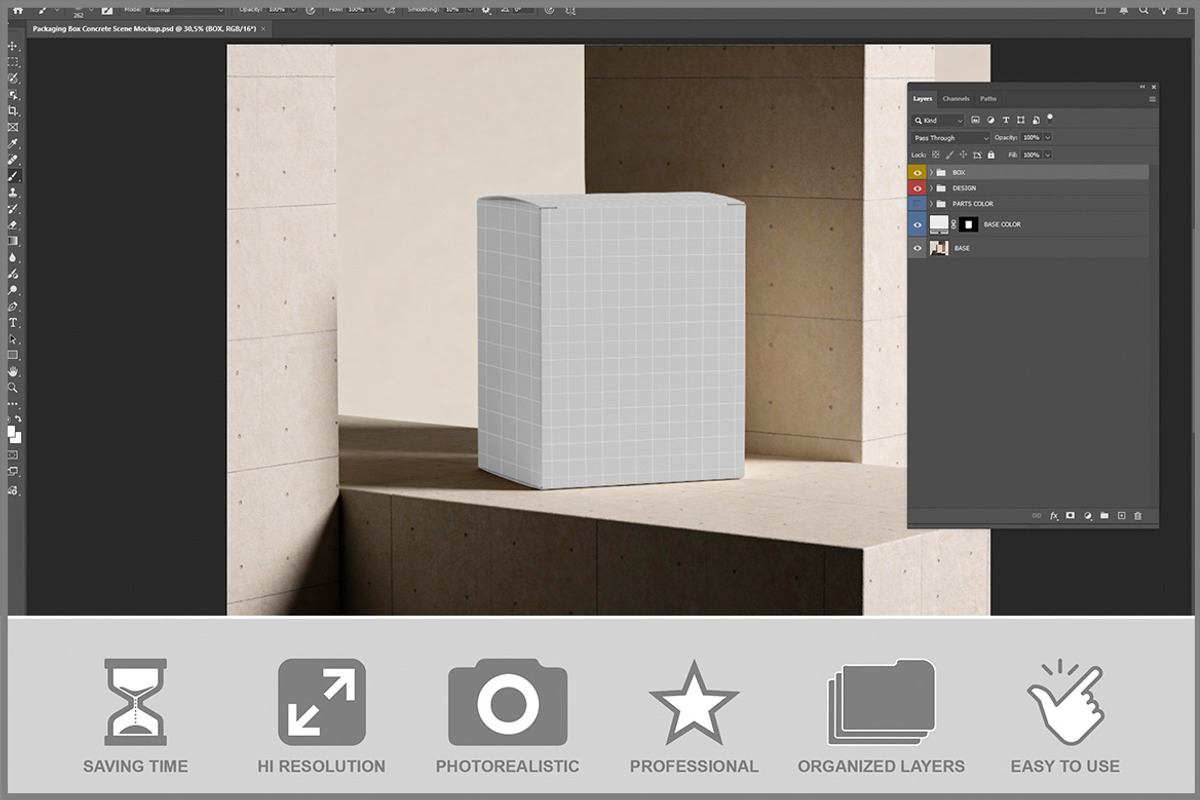Open the Kind filter dropdown
This screenshot has height=800, width=1200.
click(938, 120)
